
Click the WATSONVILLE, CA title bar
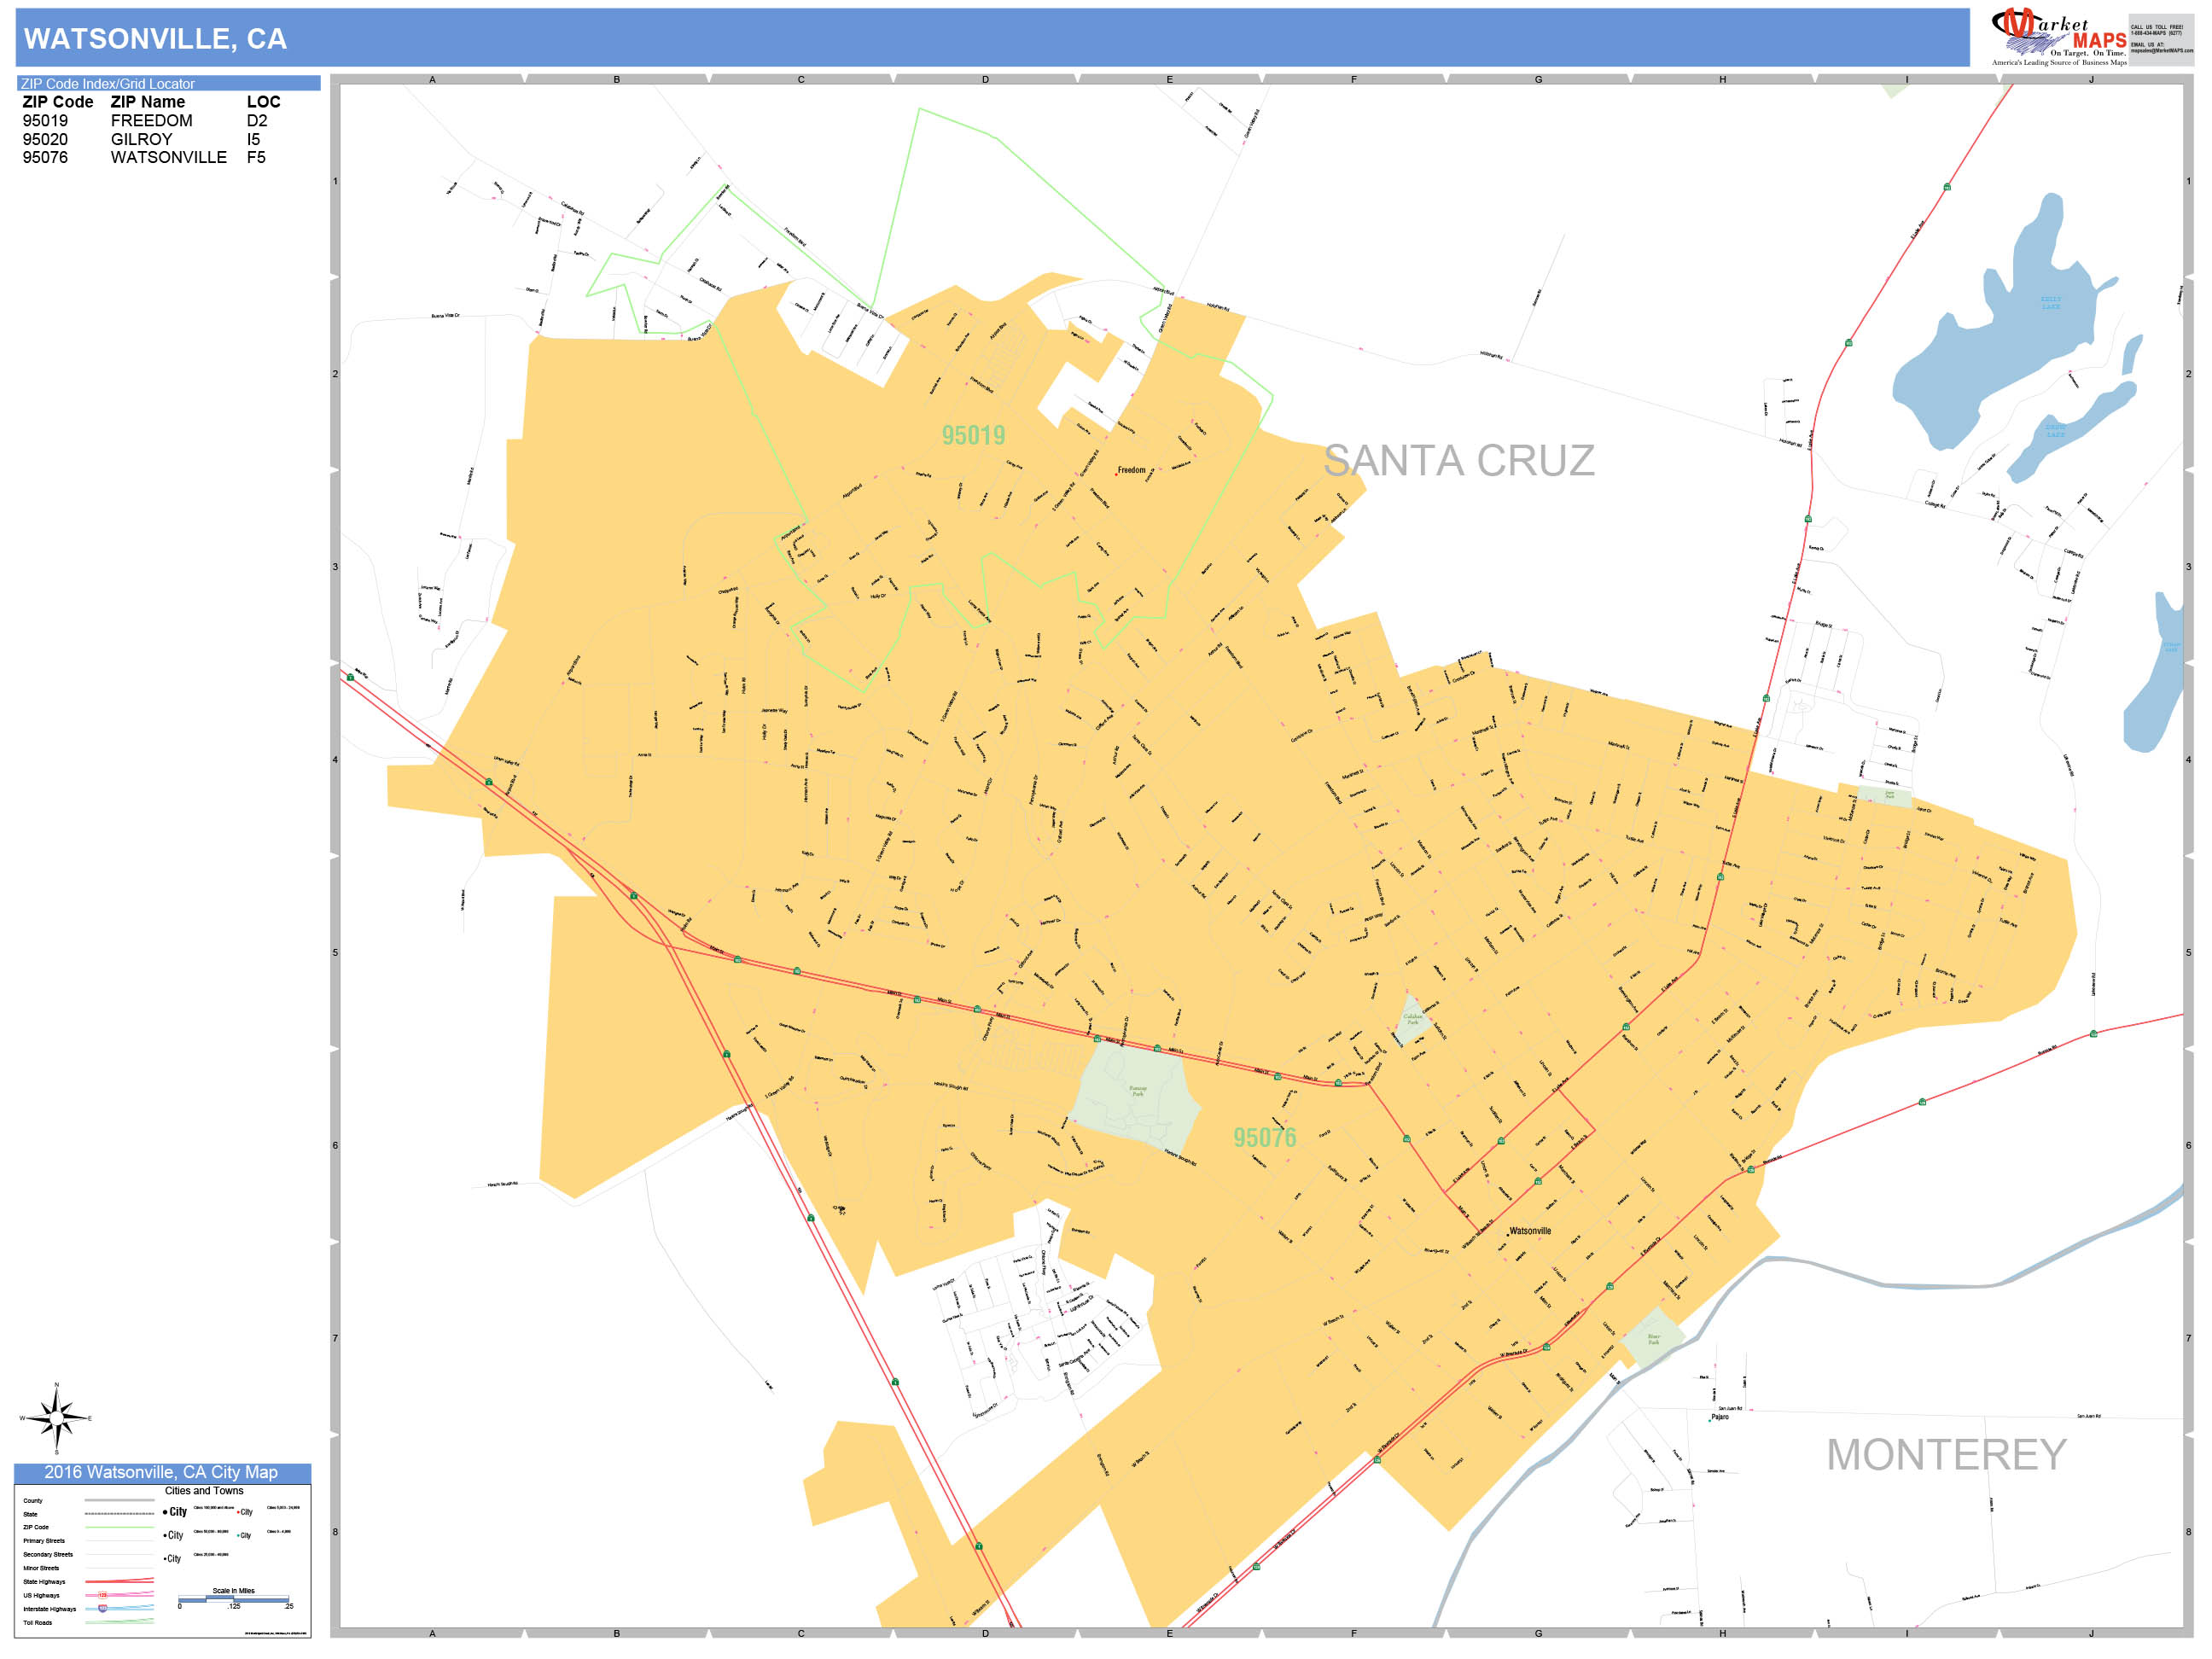(155, 39)
